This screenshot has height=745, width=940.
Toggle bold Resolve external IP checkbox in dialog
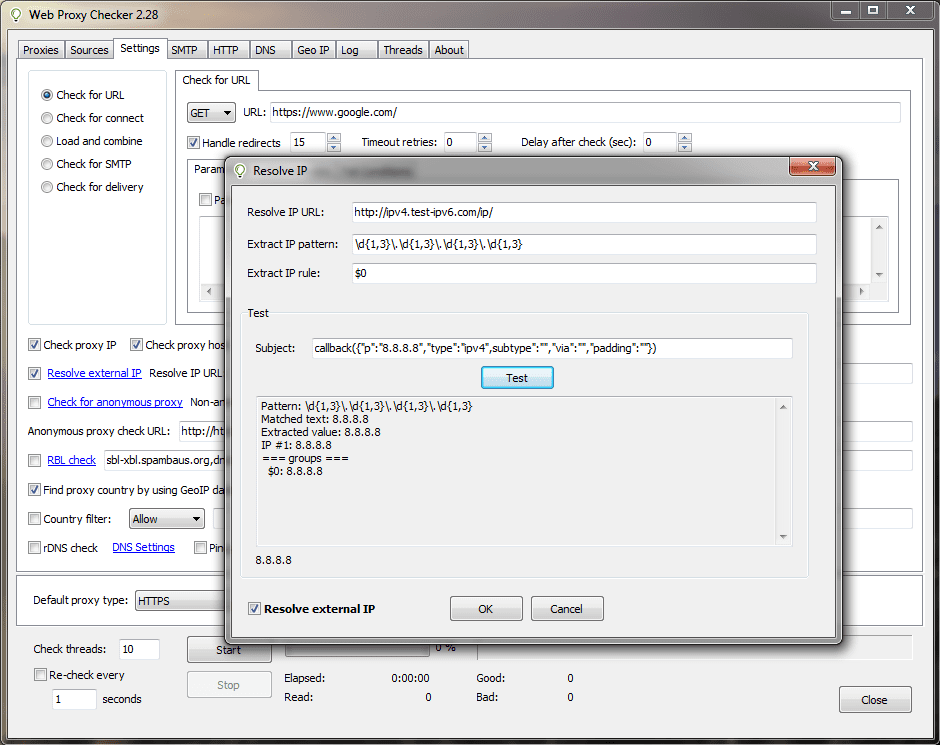coord(254,609)
